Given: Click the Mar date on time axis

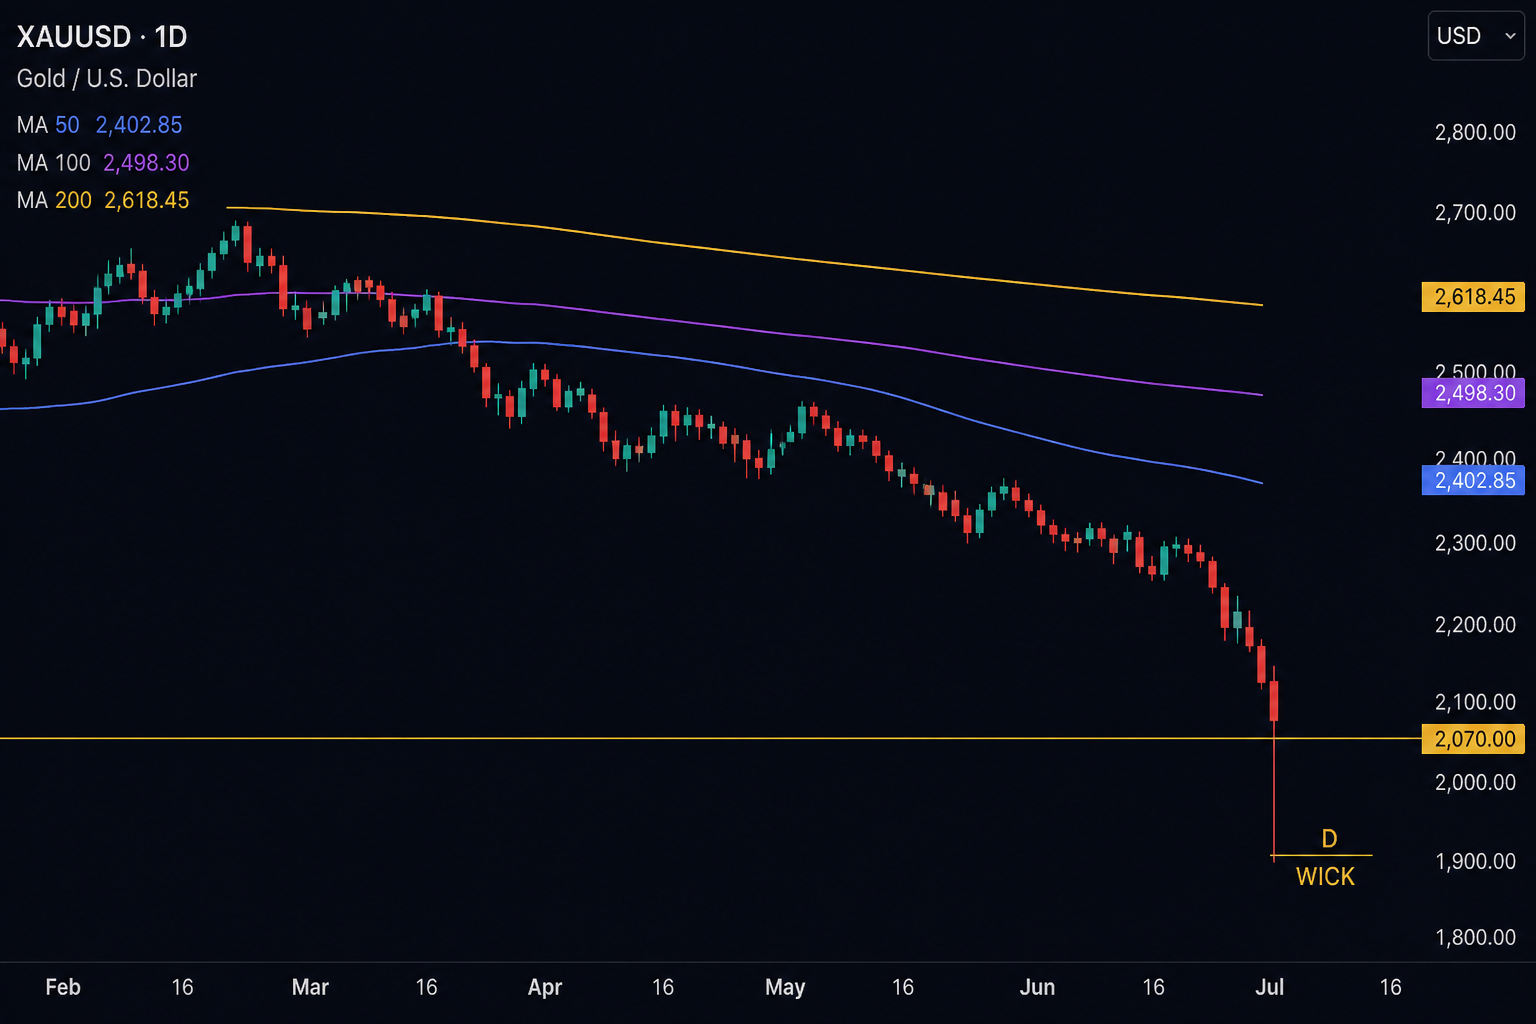Looking at the screenshot, I should click(310, 987).
